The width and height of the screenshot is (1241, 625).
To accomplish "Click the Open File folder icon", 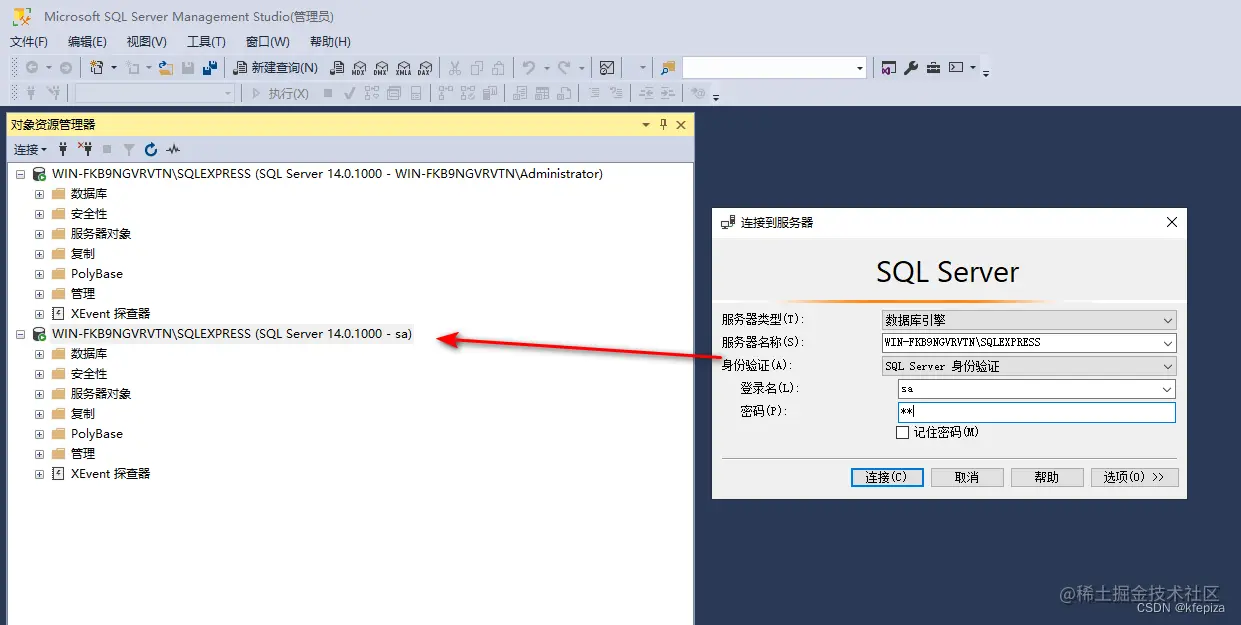I will tap(166, 68).
